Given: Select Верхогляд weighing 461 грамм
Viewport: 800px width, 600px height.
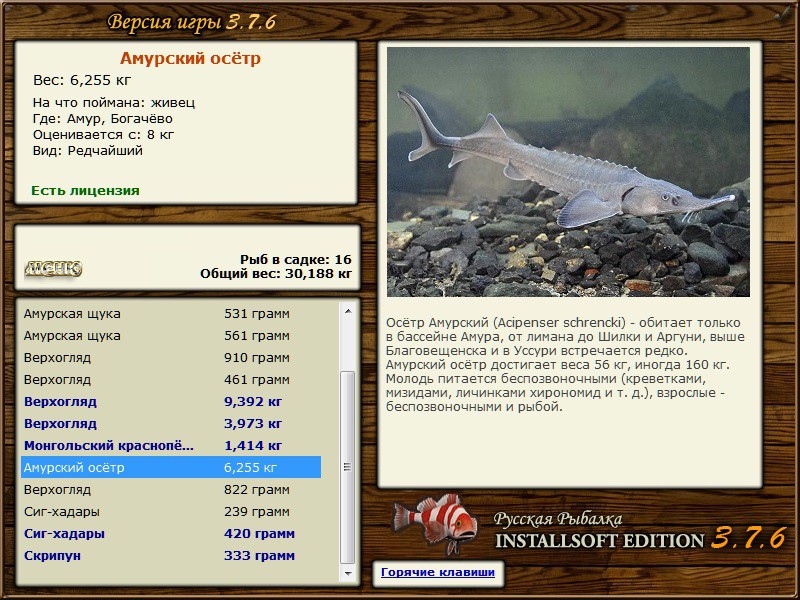Looking at the screenshot, I should pos(171,380).
